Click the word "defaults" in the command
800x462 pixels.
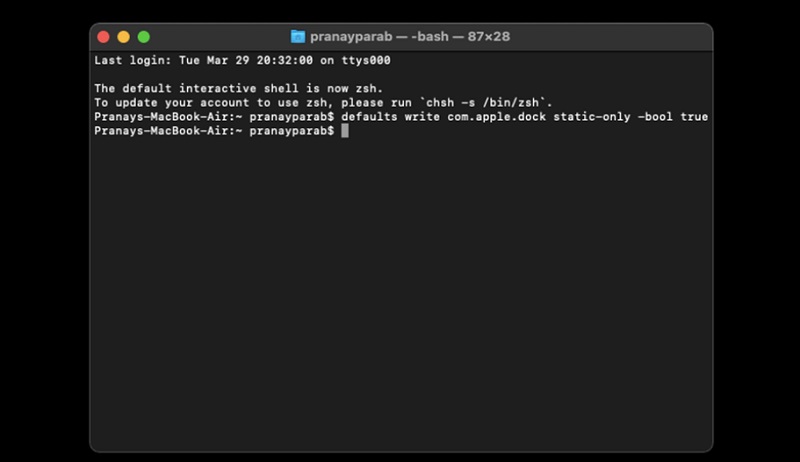[369, 117]
